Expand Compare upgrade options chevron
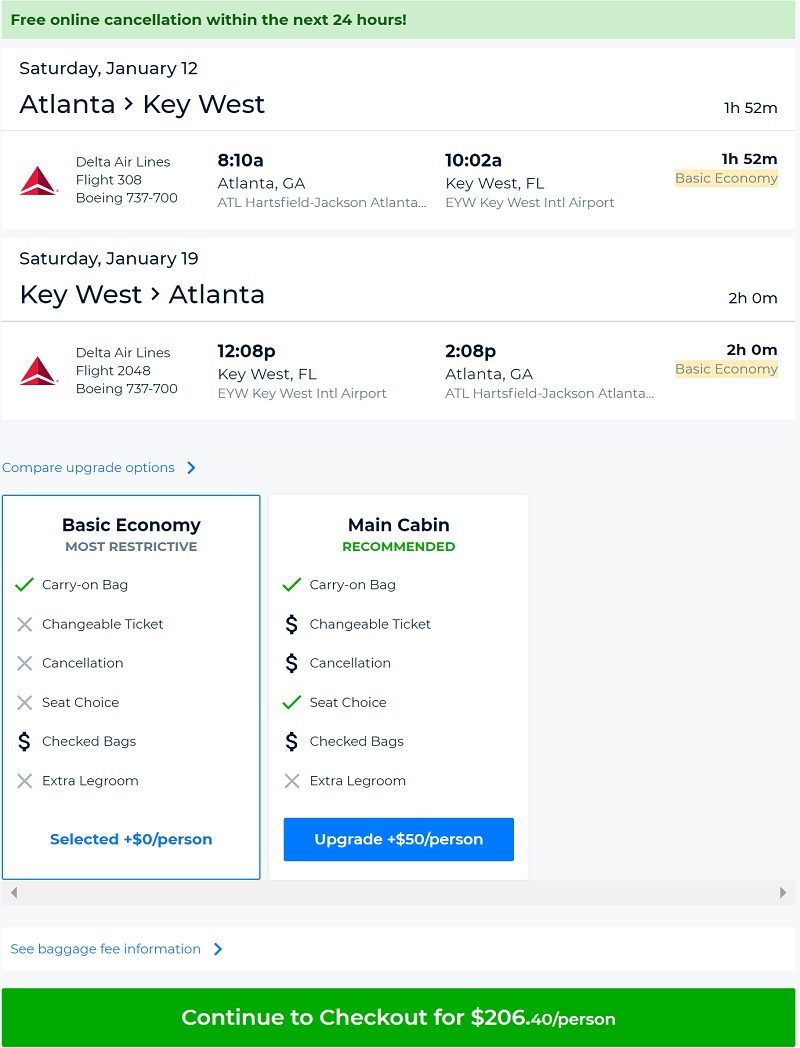 pyautogui.click(x=191, y=468)
